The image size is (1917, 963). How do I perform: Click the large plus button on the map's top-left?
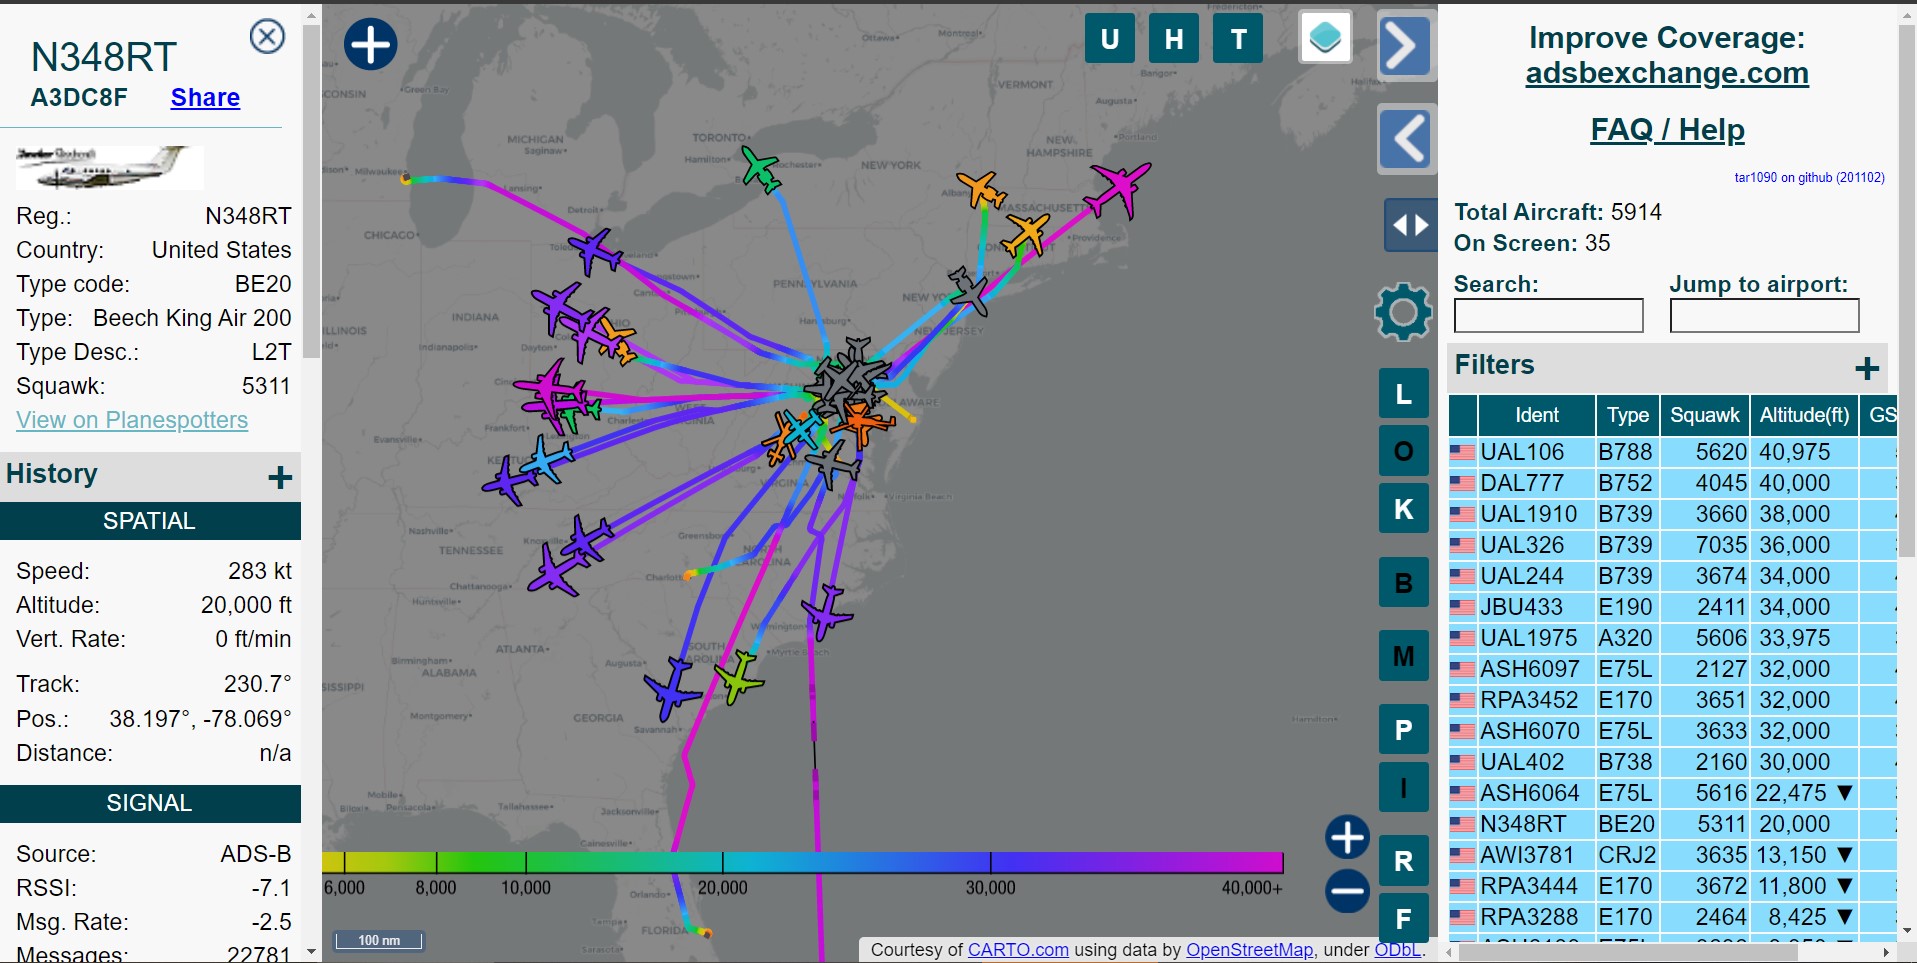tap(371, 45)
